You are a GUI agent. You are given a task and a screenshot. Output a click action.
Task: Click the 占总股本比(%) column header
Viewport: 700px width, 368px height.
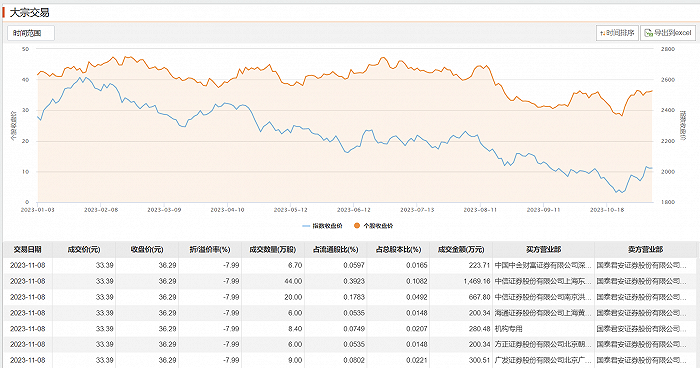(399, 250)
